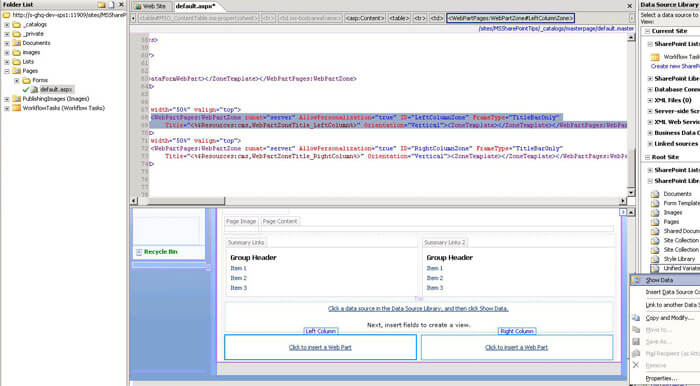This screenshot has height=386, width=700.
Task: Click the <tr> tag selector
Action: [x=420, y=18]
